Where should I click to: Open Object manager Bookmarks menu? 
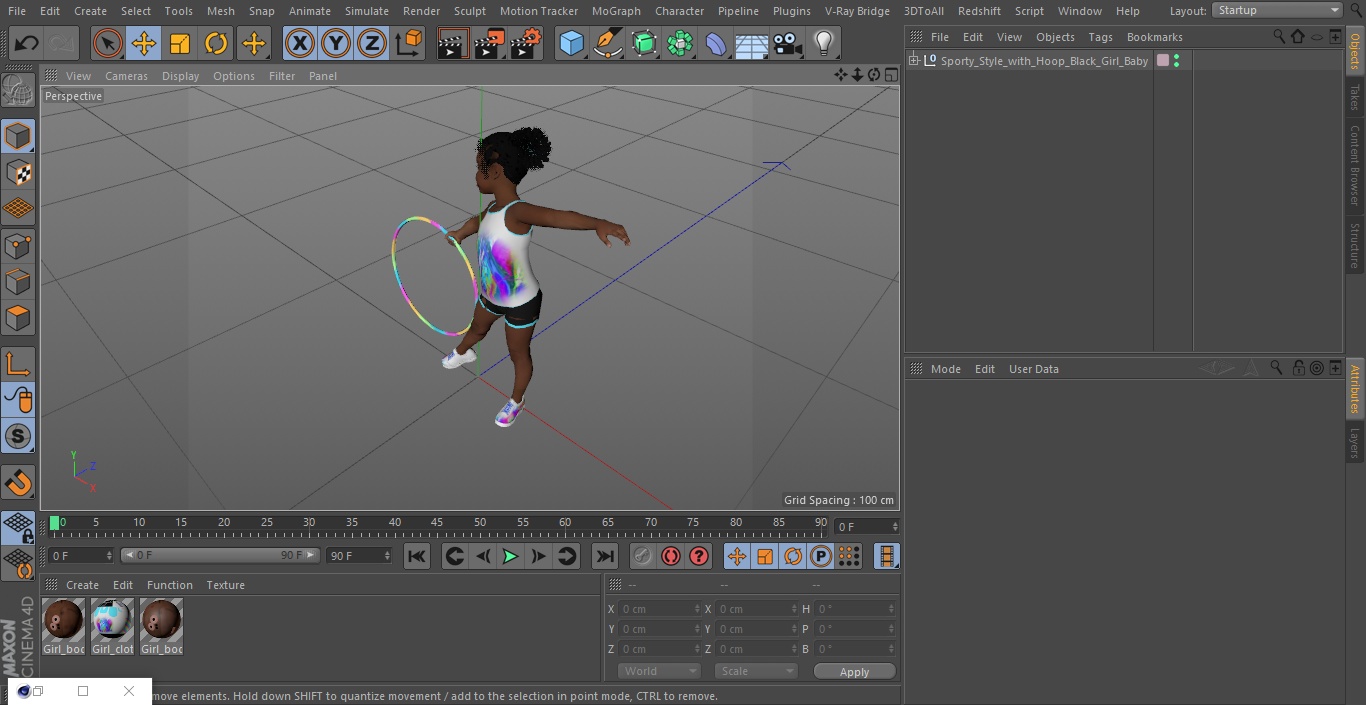pos(1154,37)
